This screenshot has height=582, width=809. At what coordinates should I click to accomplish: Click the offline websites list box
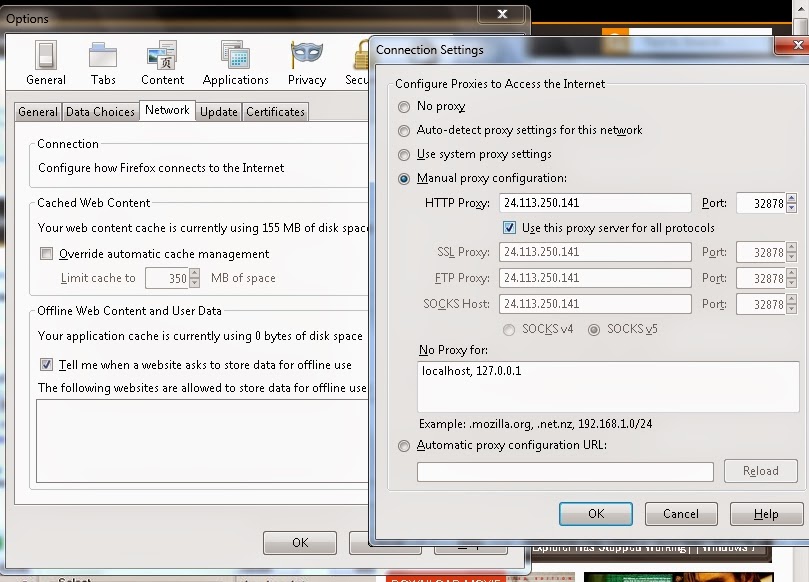[202, 441]
